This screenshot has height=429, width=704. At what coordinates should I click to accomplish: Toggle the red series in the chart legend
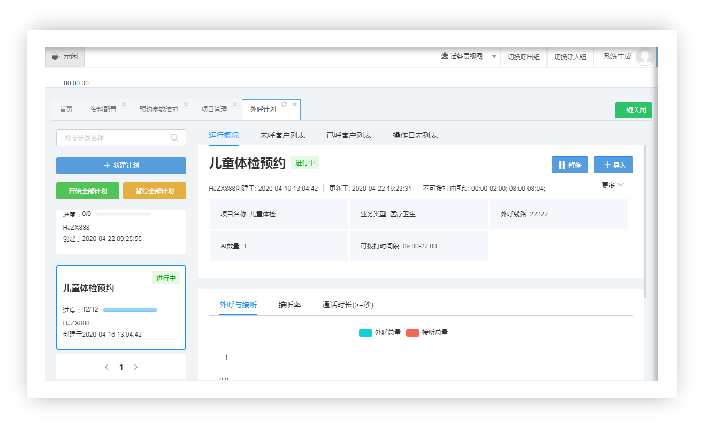412,332
